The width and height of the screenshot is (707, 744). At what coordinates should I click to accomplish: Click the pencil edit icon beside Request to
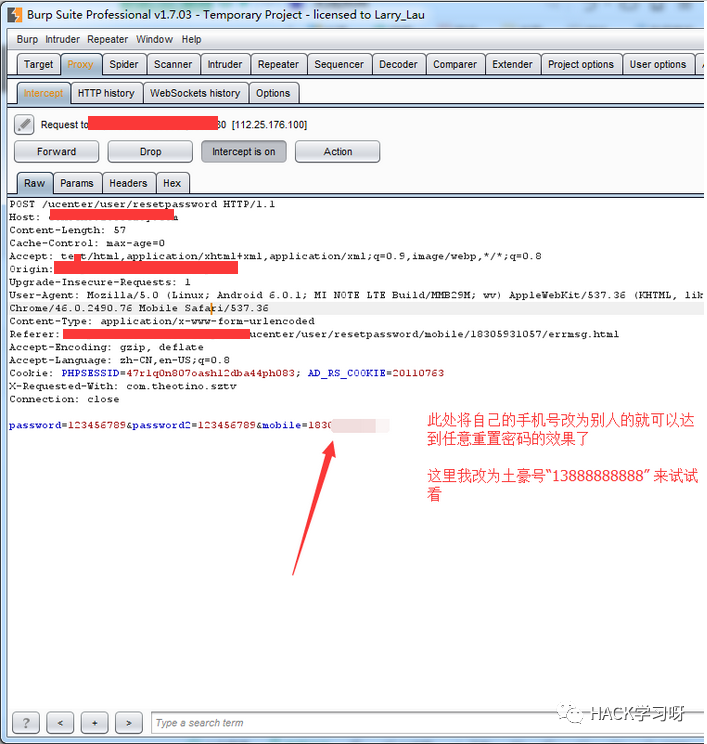click(x=24, y=125)
